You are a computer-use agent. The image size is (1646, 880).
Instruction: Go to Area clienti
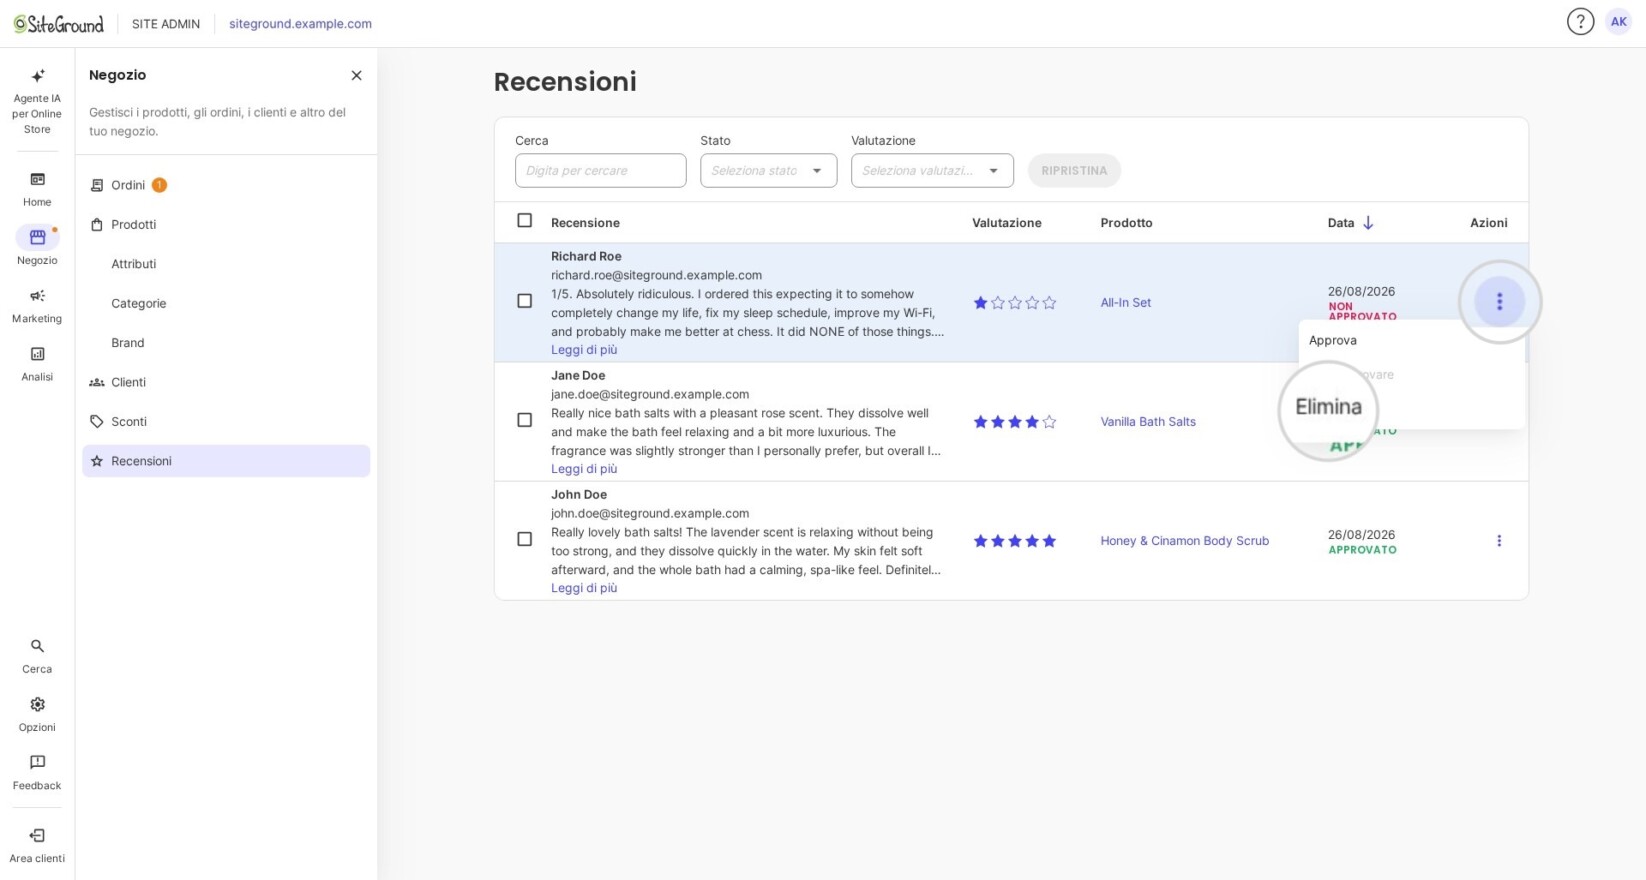37,845
